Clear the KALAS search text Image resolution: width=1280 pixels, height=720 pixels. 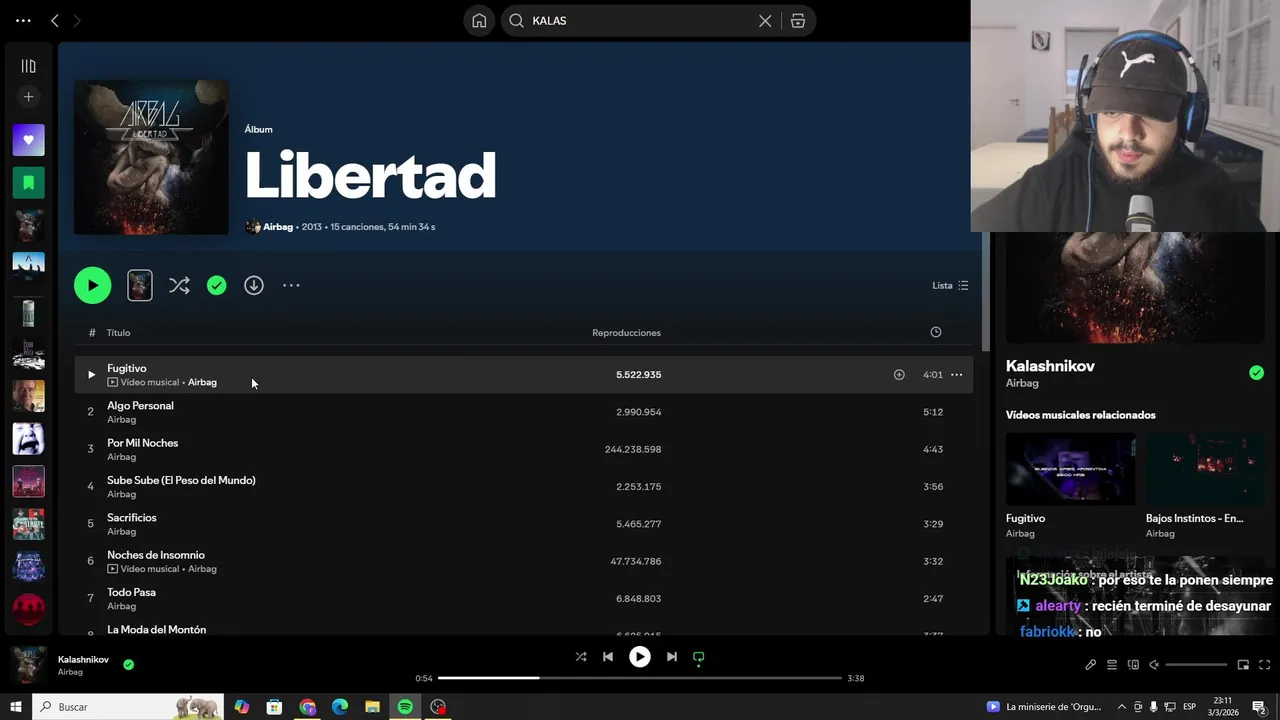pyautogui.click(x=765, y=21)
